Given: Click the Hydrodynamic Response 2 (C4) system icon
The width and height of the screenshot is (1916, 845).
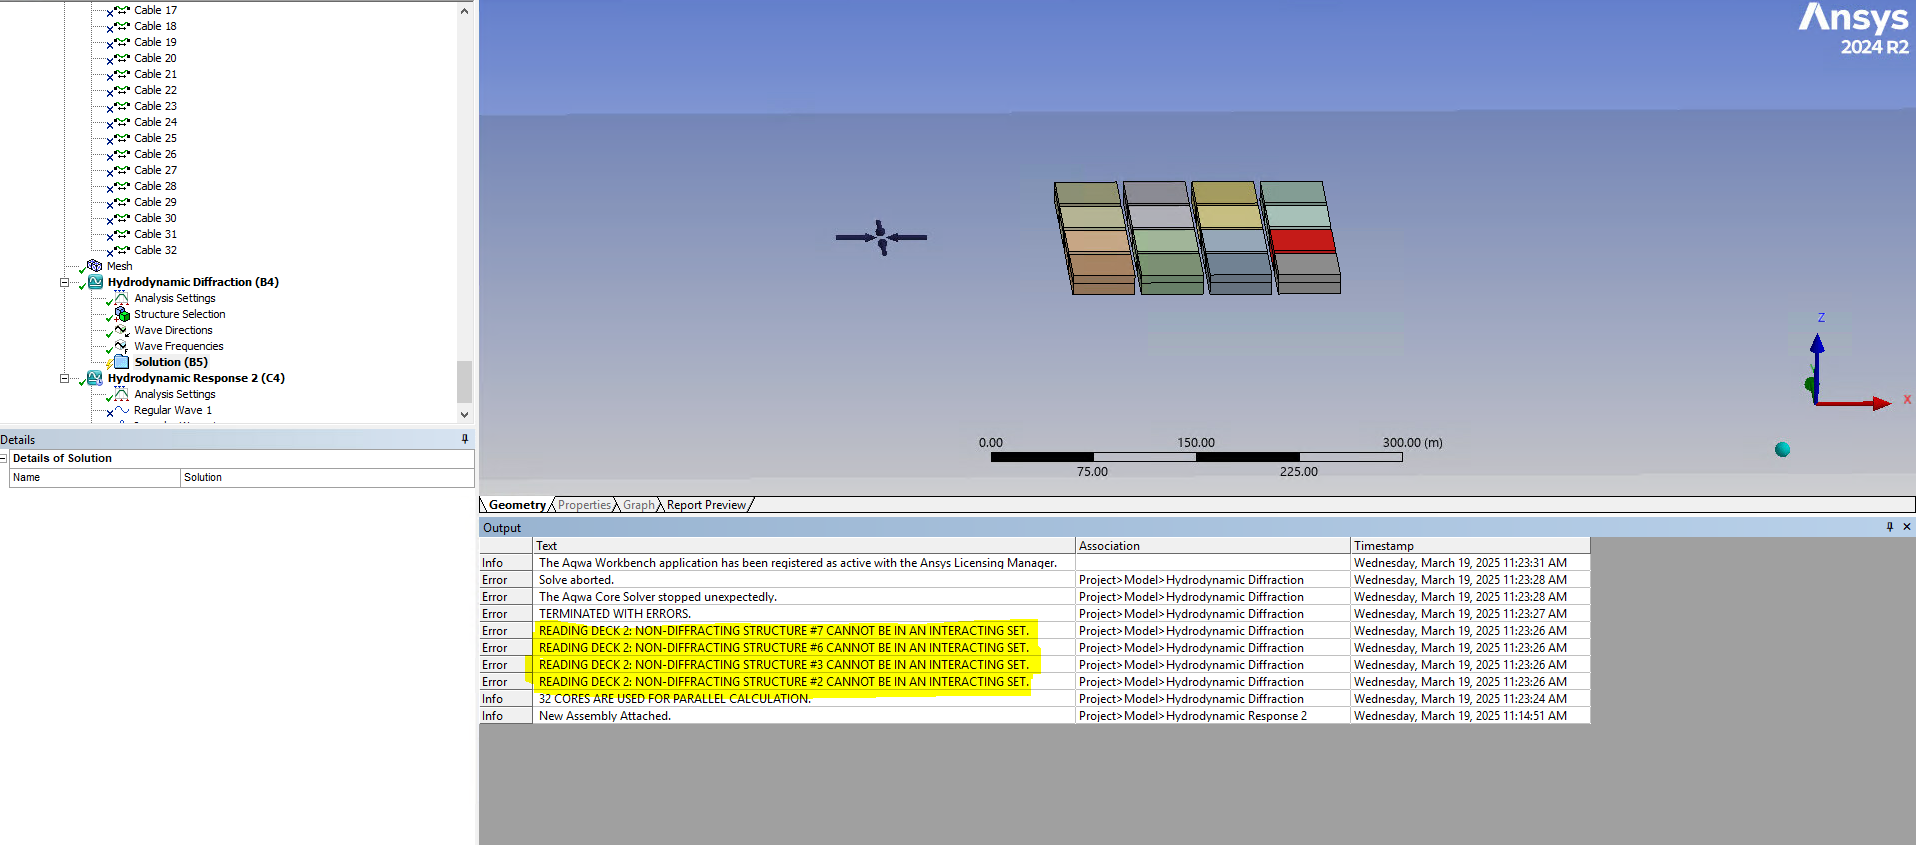Looking at the screenshot, I should click(95, 378).
